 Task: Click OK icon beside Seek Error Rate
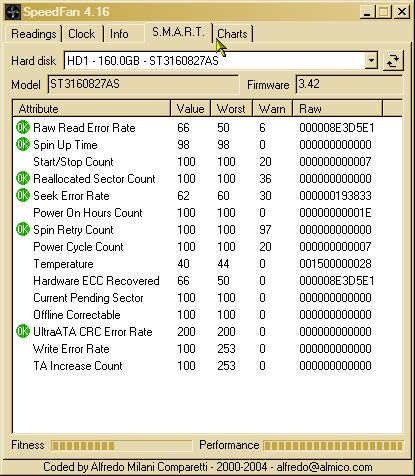(23, 195)
